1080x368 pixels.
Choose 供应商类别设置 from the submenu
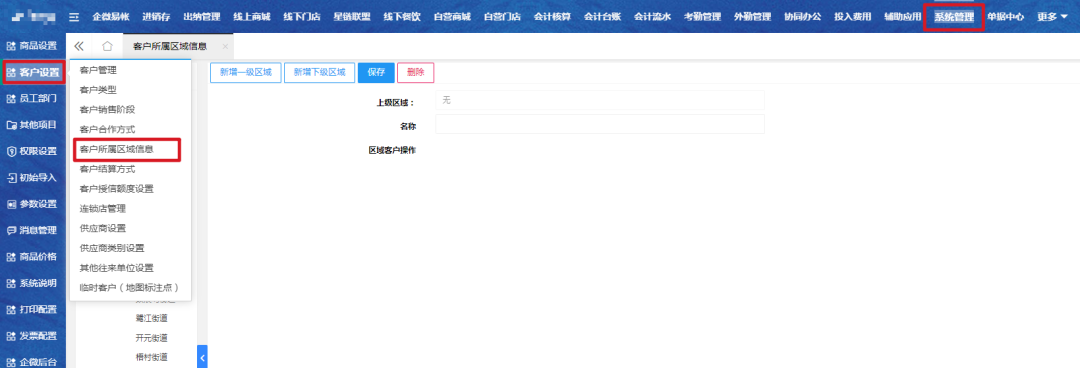112,248
